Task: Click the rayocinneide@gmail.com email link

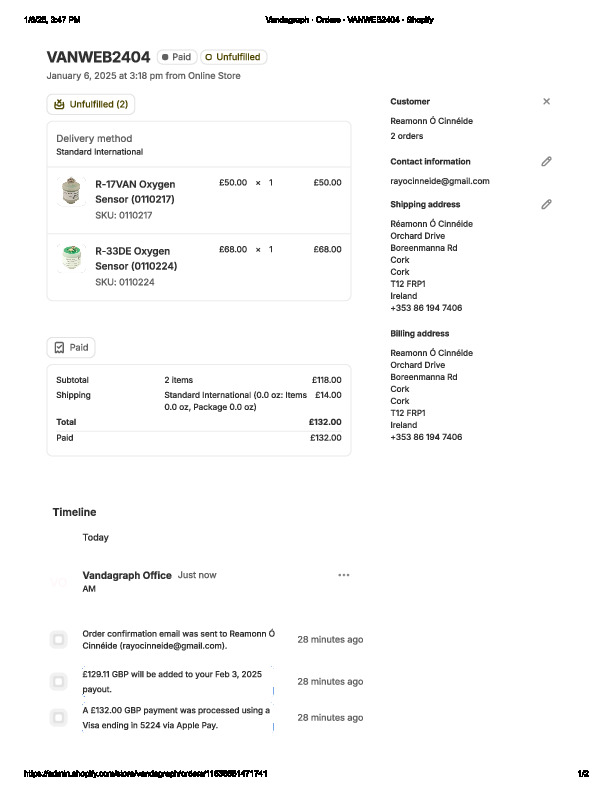Action: pos(439,181)
